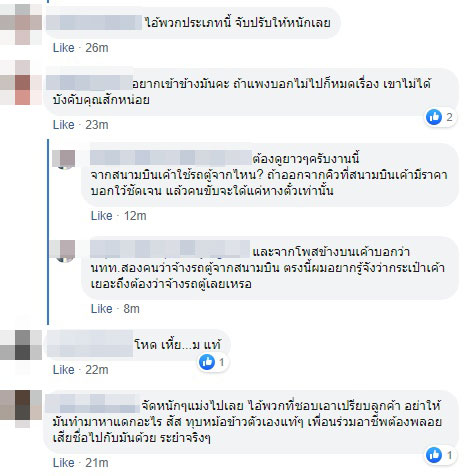Click the like reaction icon on the 21m comment
The image size is (475, 476).
click(x=434, y=455)
